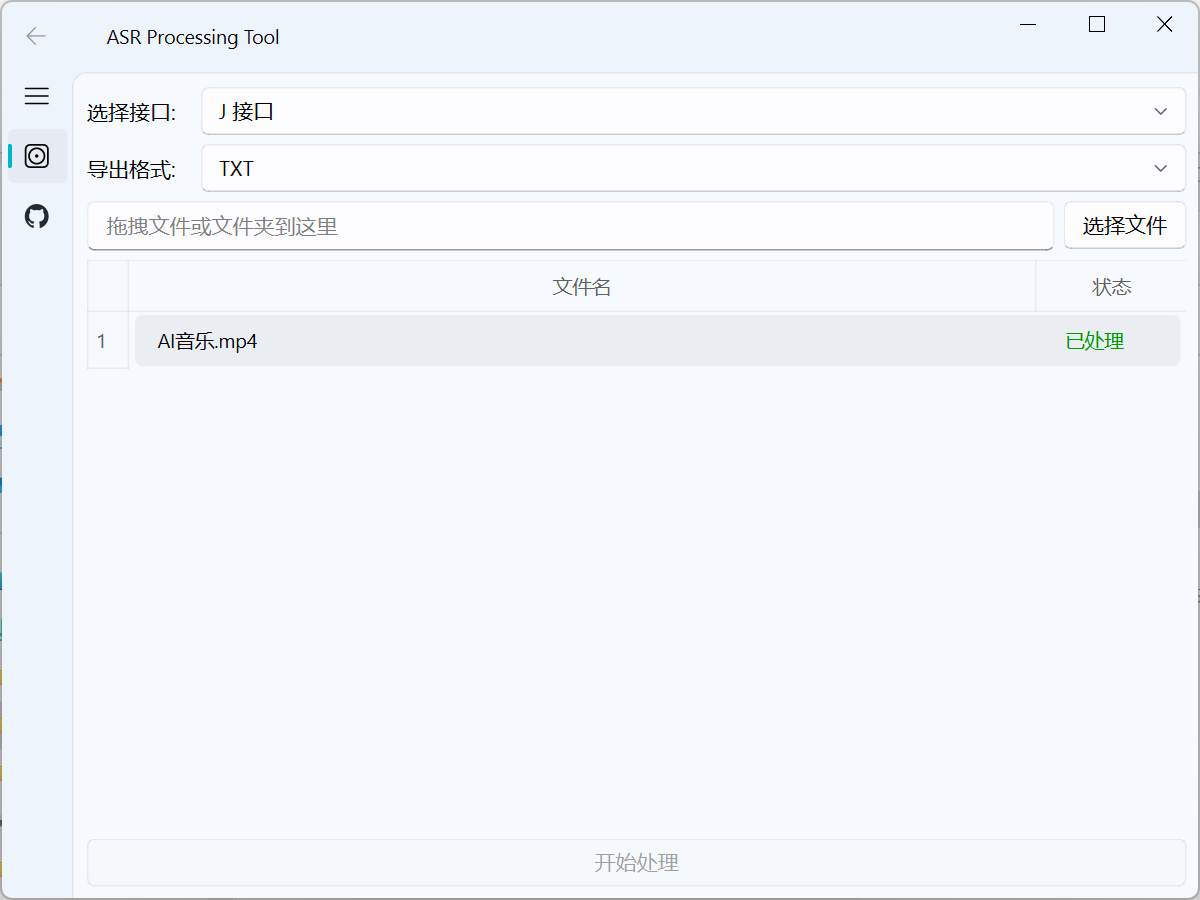
Task: Click 选择文件 to browse for files
Action: click(1125, 225)
